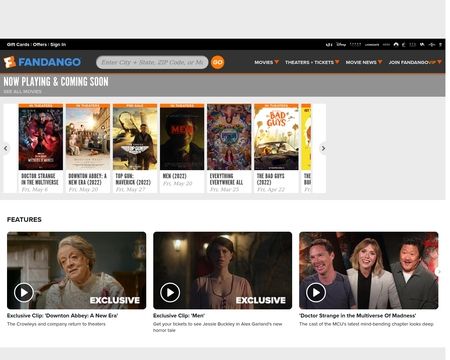
Task: Advance the Features row with right arrow
Action: coord(439,272)
